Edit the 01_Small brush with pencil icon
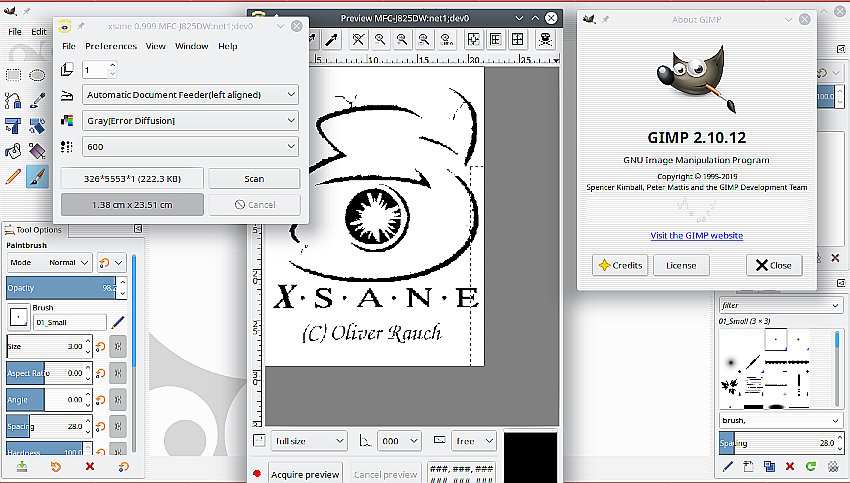Image resolution: width=850 pixels, height=483 pixels. point(118,323)
